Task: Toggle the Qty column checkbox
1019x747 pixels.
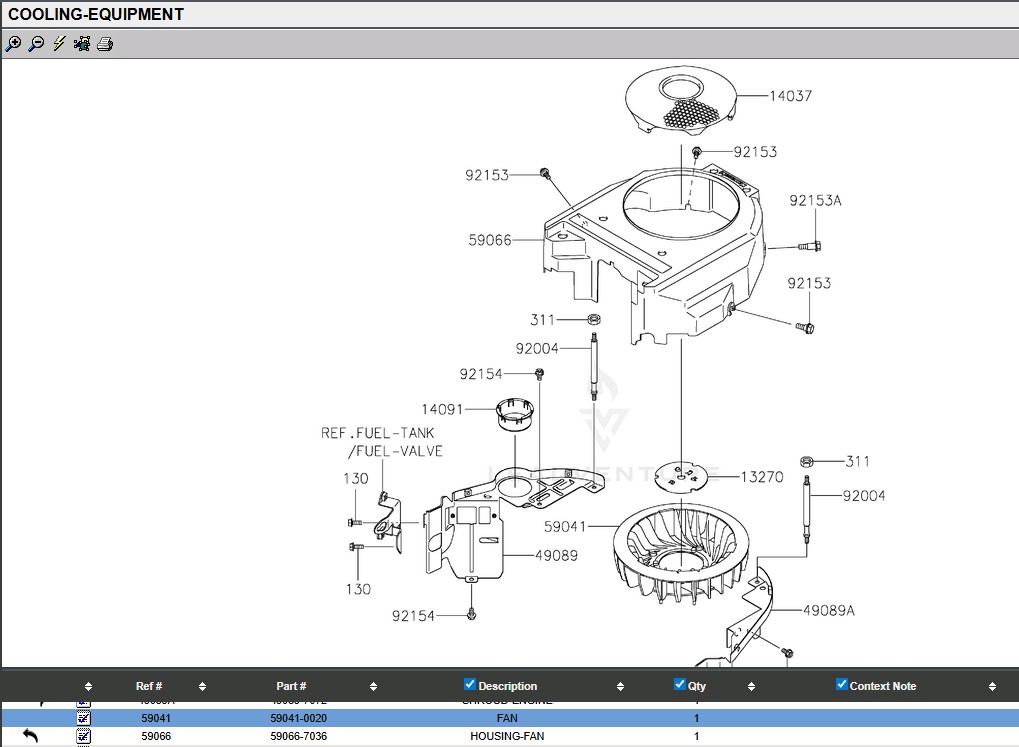Action: click(x=680, y=685)
